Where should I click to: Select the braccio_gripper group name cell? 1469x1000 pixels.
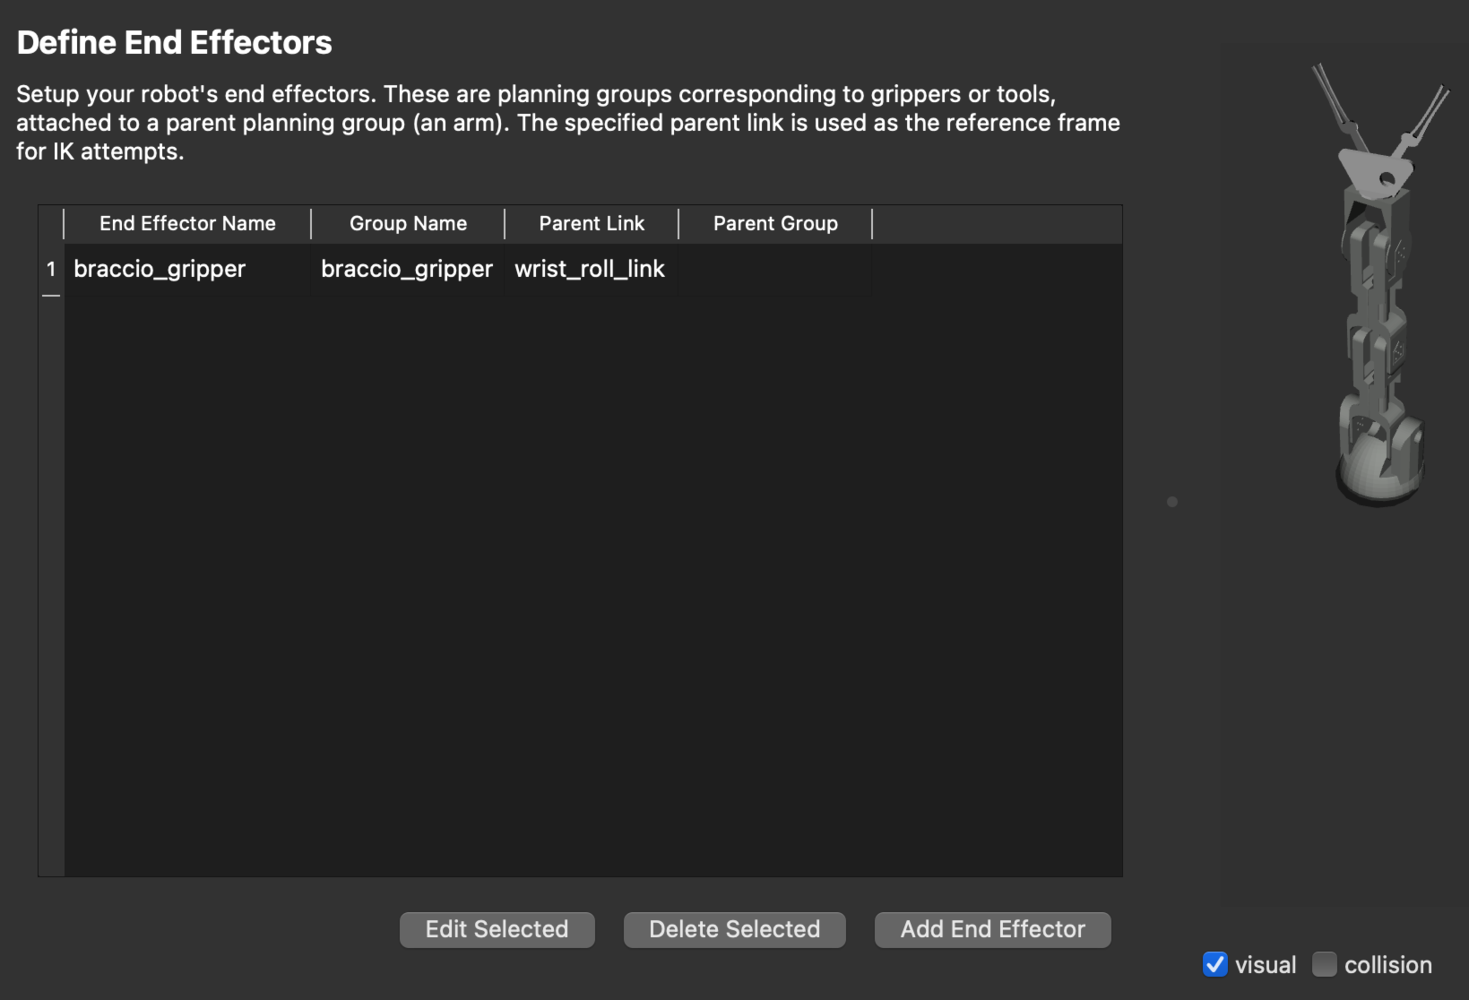coord(408,269)
